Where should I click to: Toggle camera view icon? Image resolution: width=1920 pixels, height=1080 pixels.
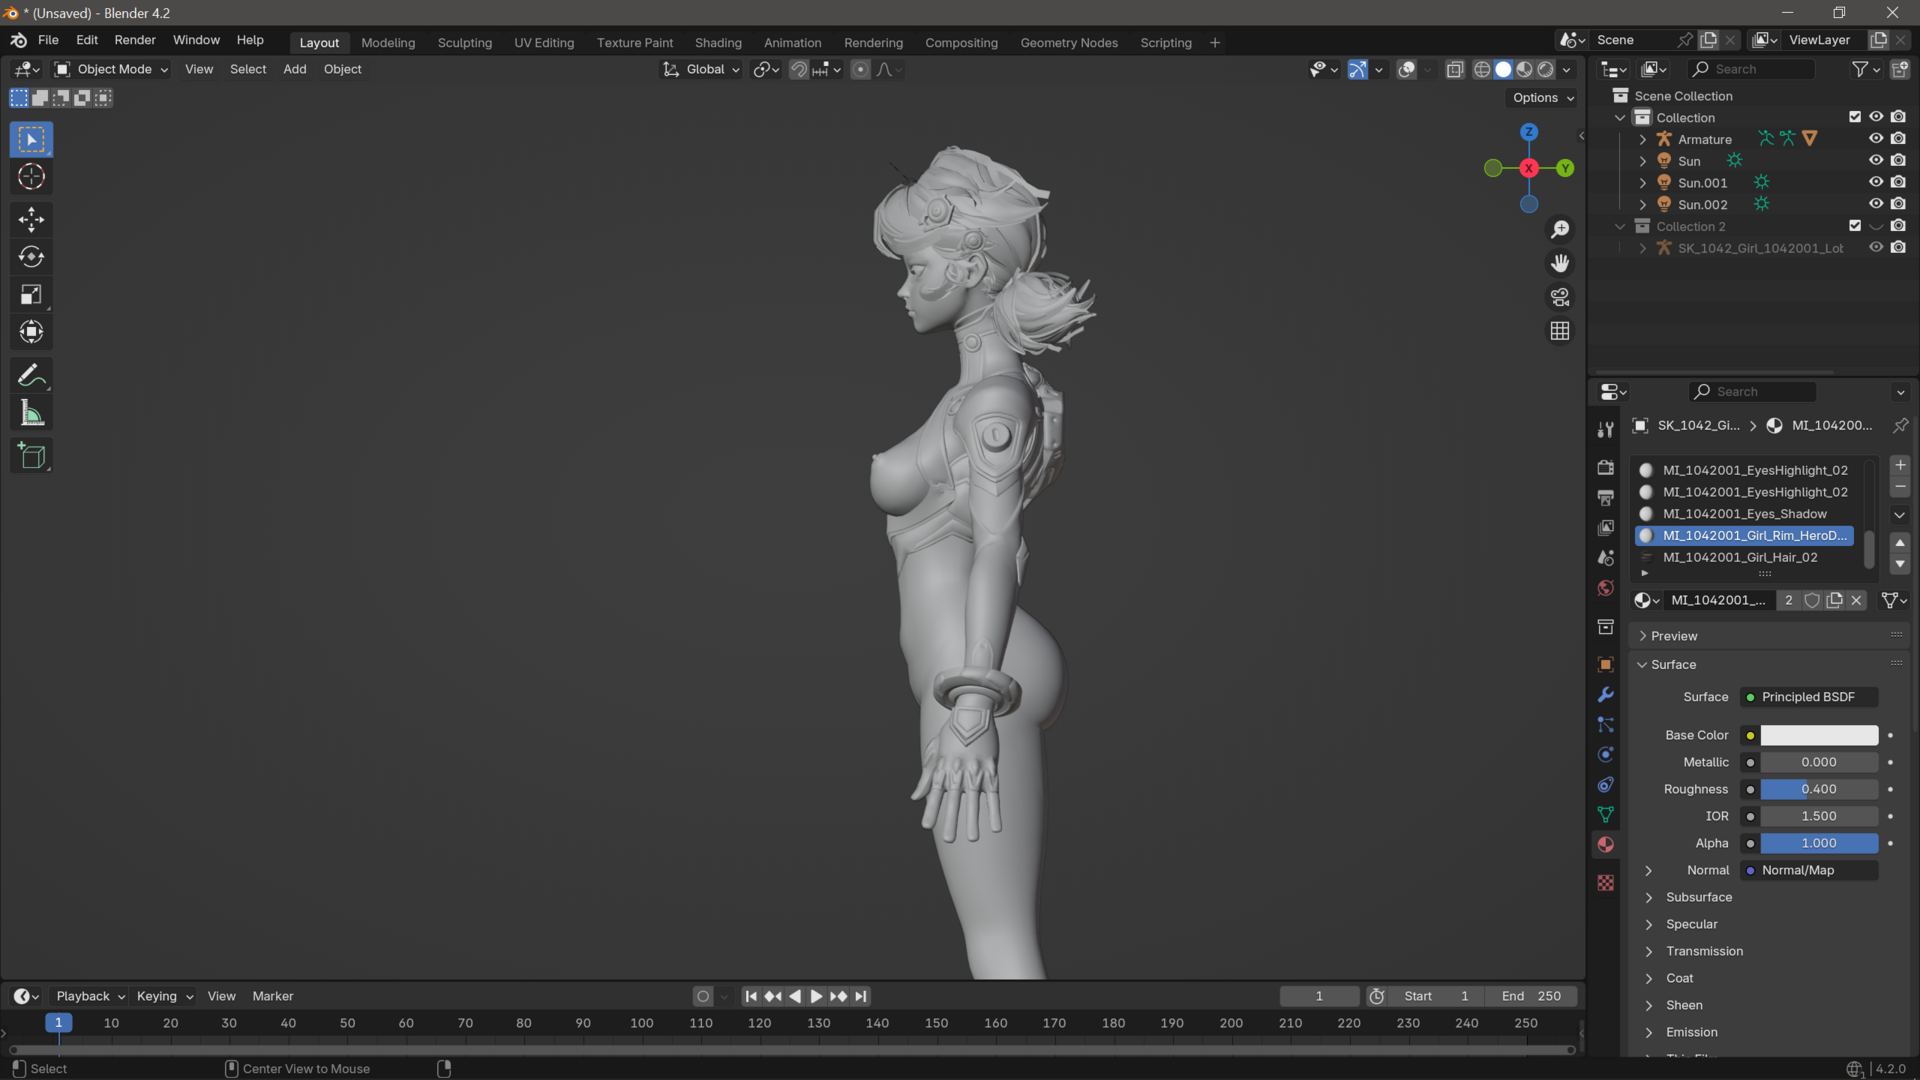(1560, 297)
